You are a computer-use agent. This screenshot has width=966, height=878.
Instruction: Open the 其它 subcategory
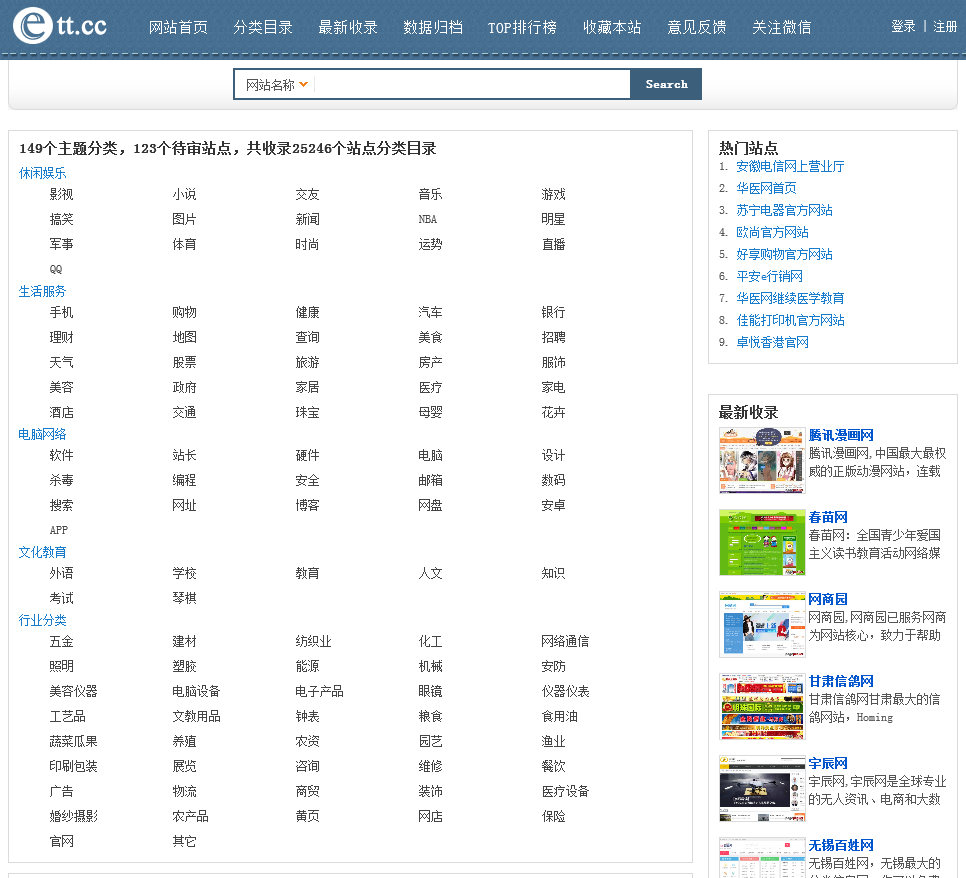[184, 841]
